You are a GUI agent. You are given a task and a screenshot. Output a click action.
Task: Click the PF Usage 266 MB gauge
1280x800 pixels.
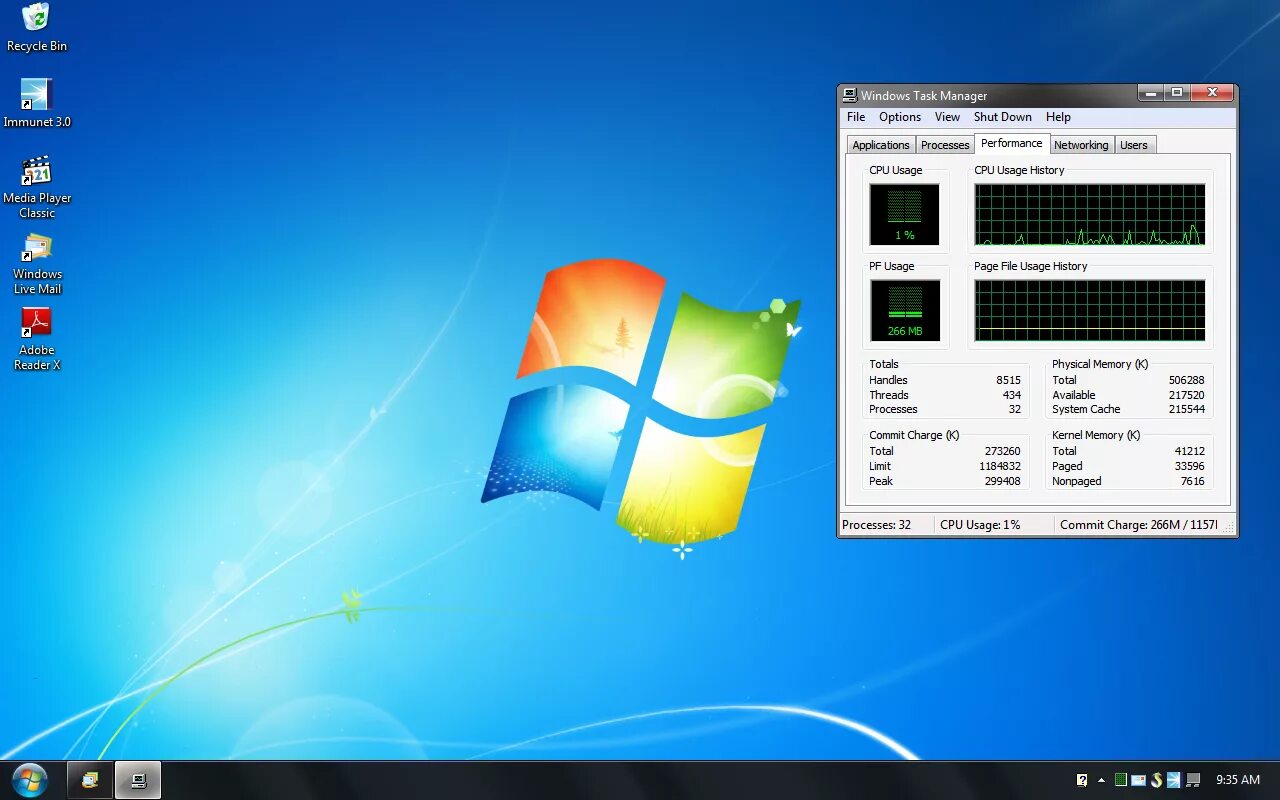point(905,310)
